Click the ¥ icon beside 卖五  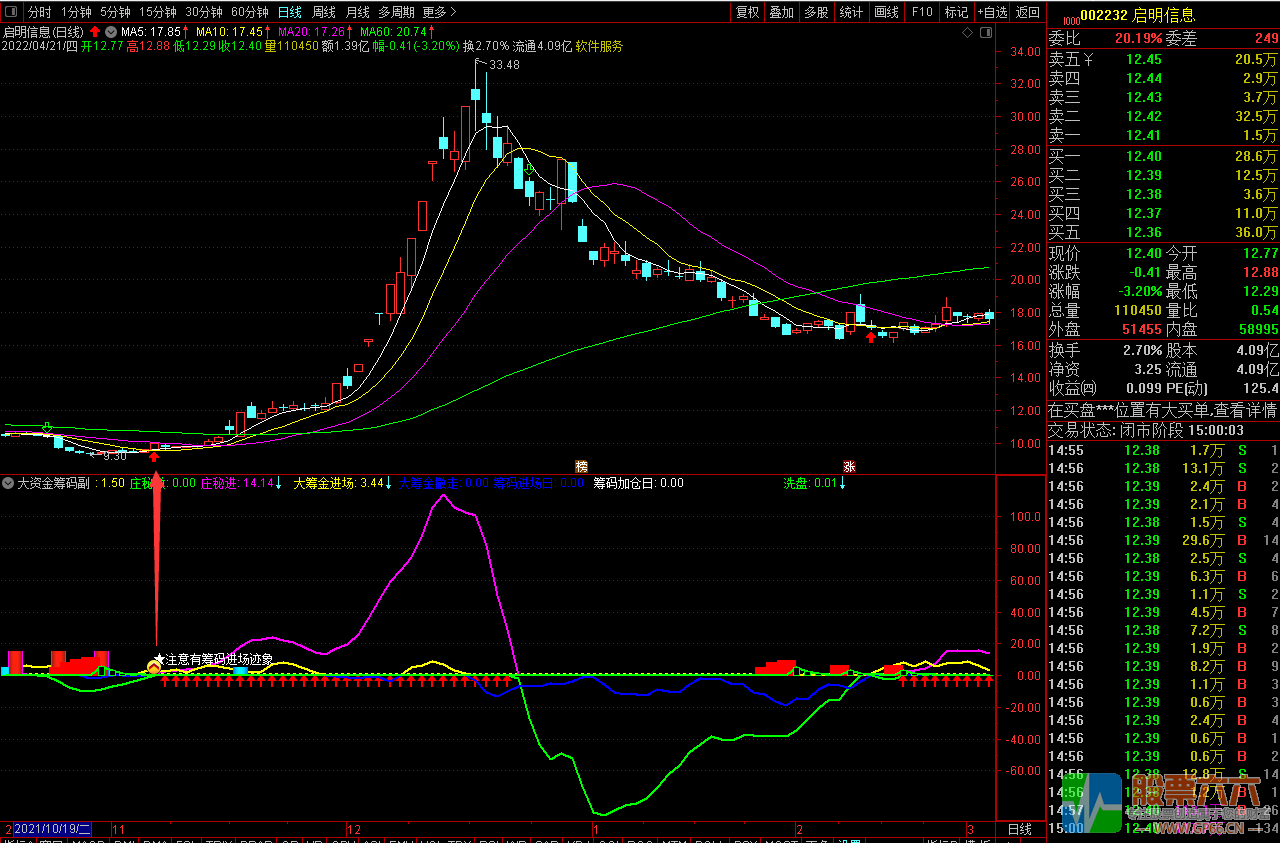coord(1088,61)
